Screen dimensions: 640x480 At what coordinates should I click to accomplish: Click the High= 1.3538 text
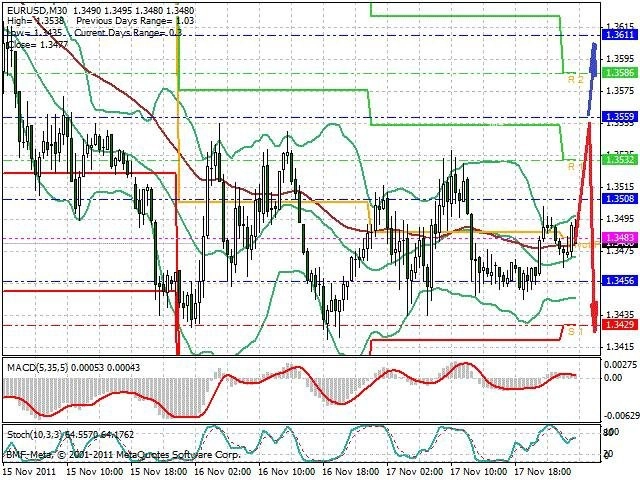click(x=36, y=21)
